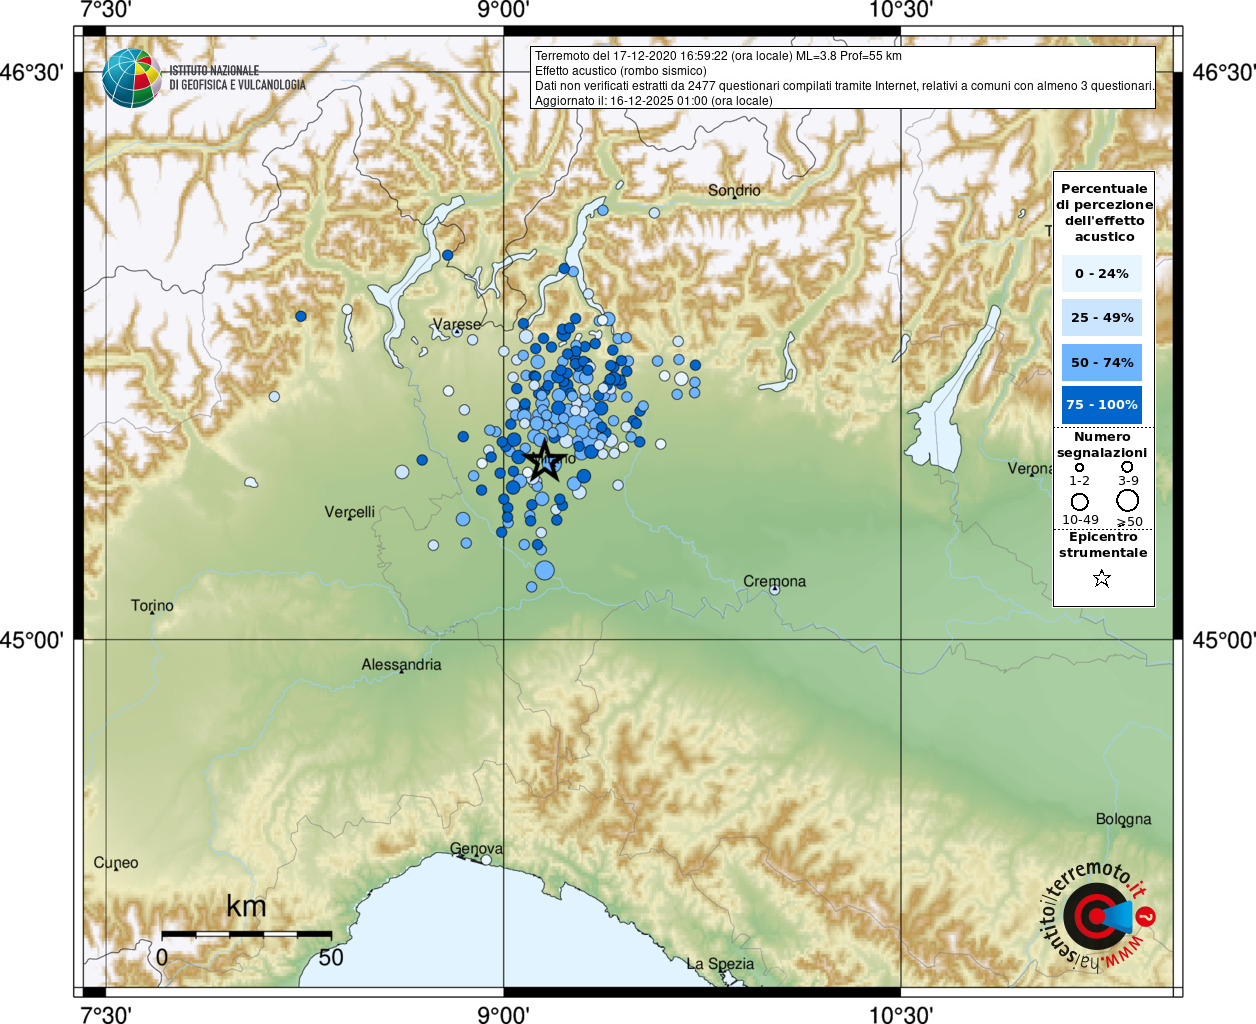The width and height of the screenshot is (1256, 1024).
Task: Click the Alessandria city label
Action: [401, 664]
